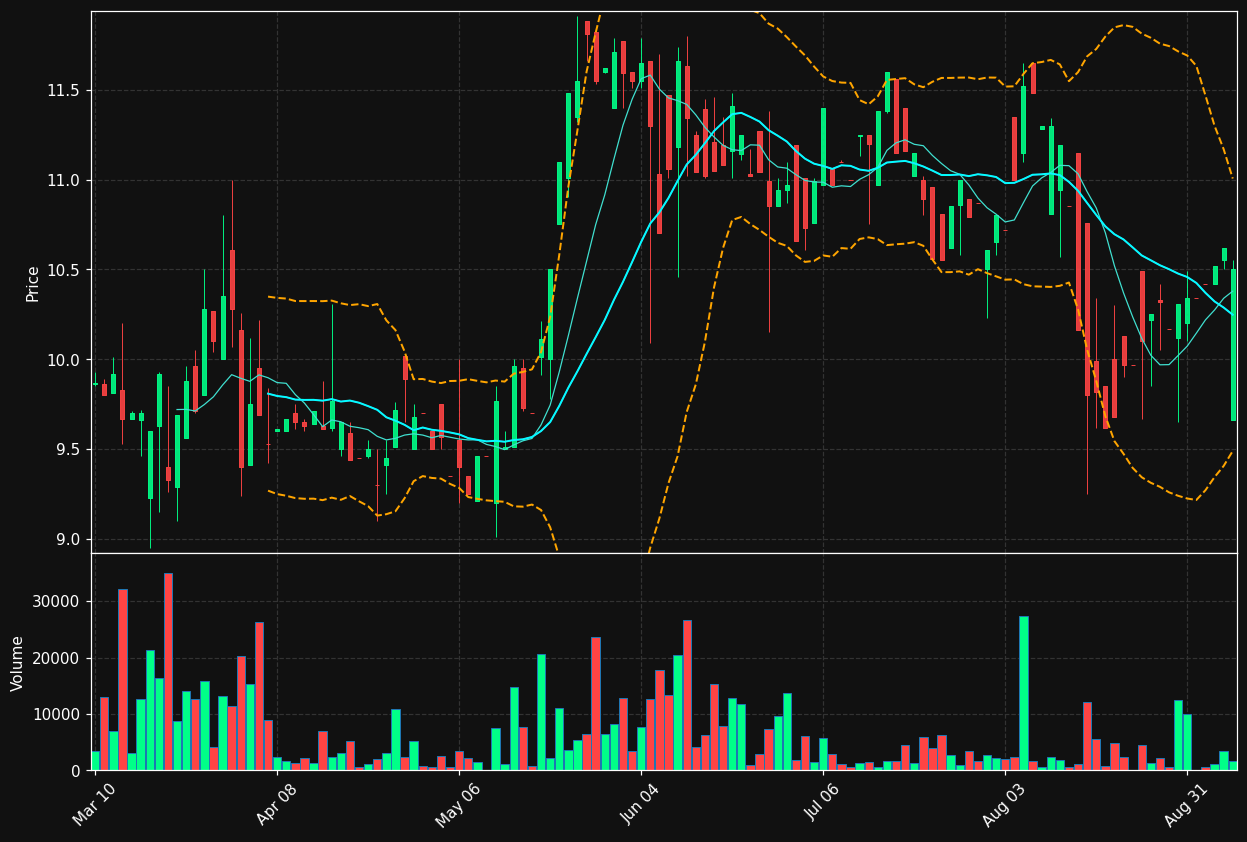Click the Aug 31 date label
This screenshot has width=1247, height=842.
coord(1186,804)
